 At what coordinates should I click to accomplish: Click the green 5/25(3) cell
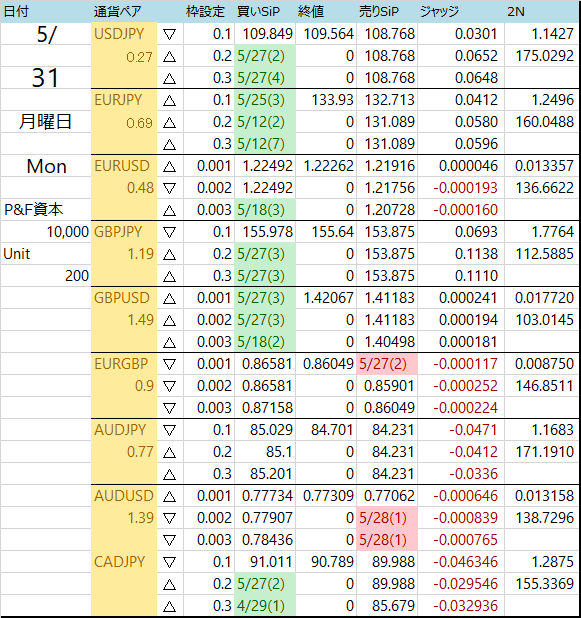[x=265, y=100]
